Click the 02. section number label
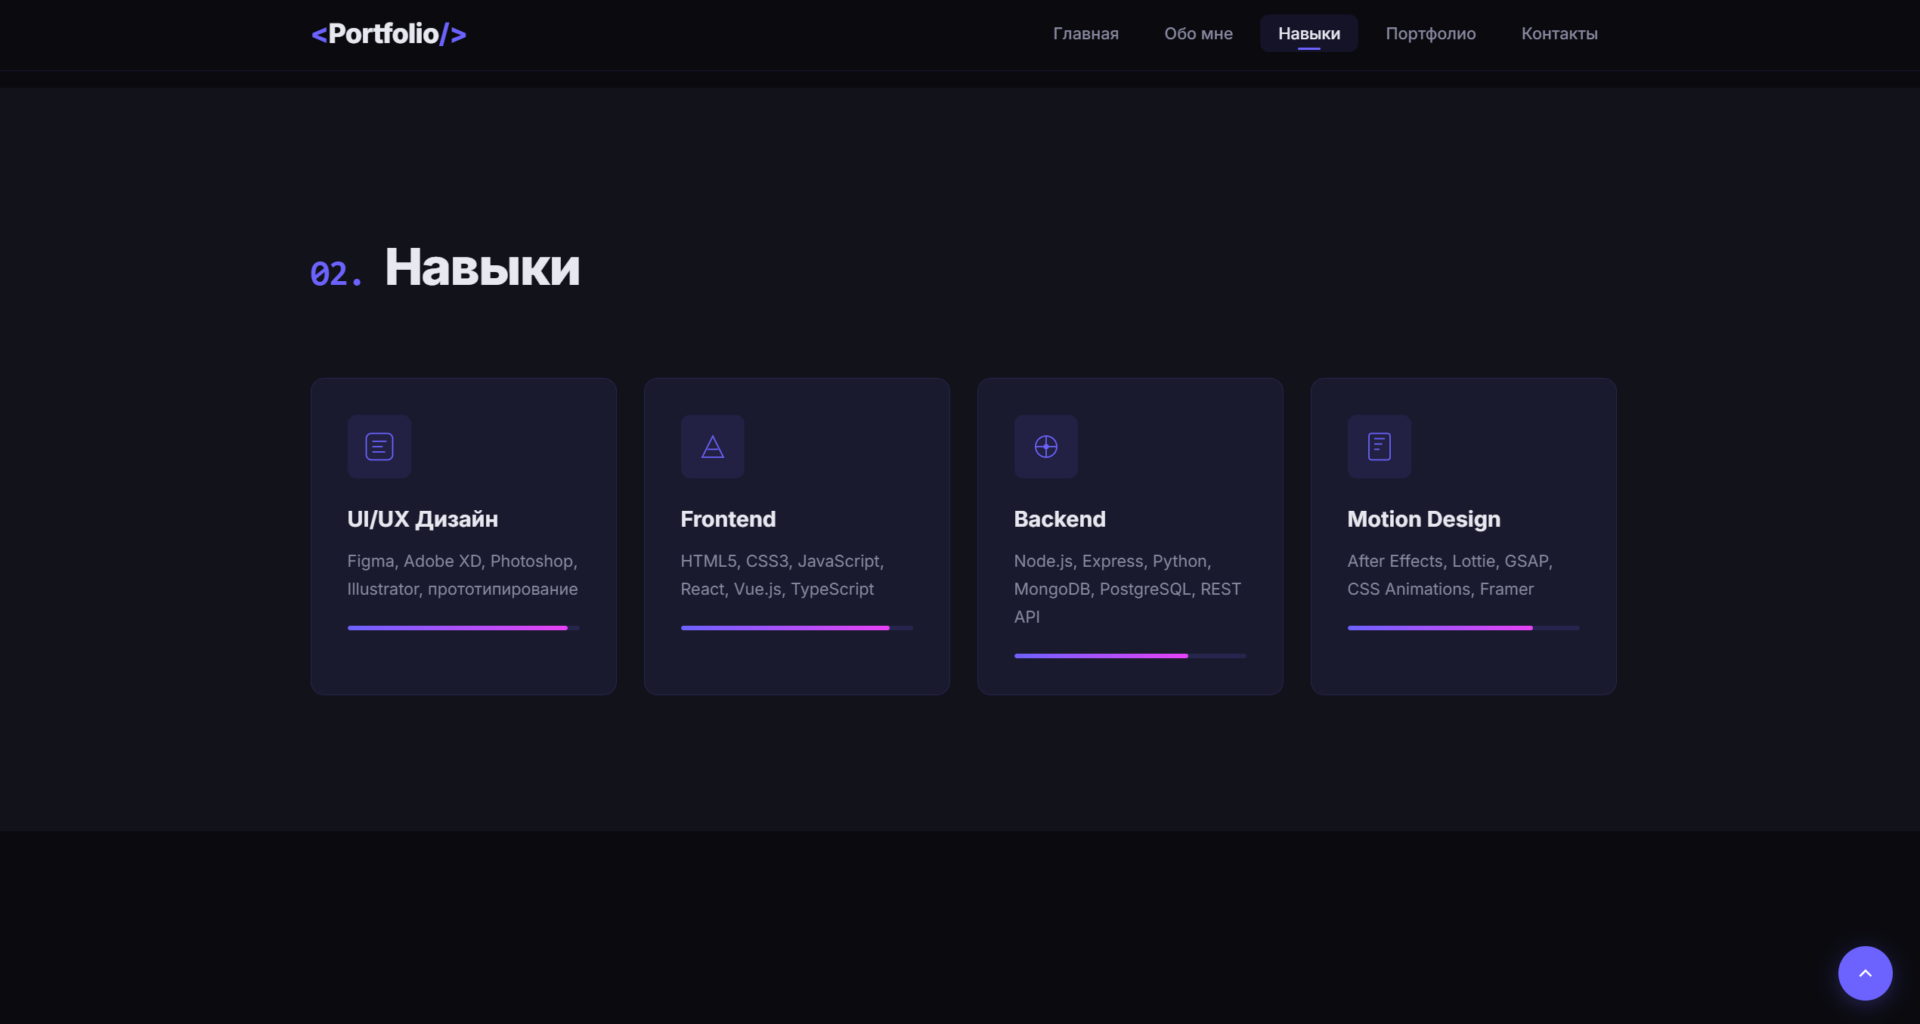 pyautogui.click(x=336, y=274)
